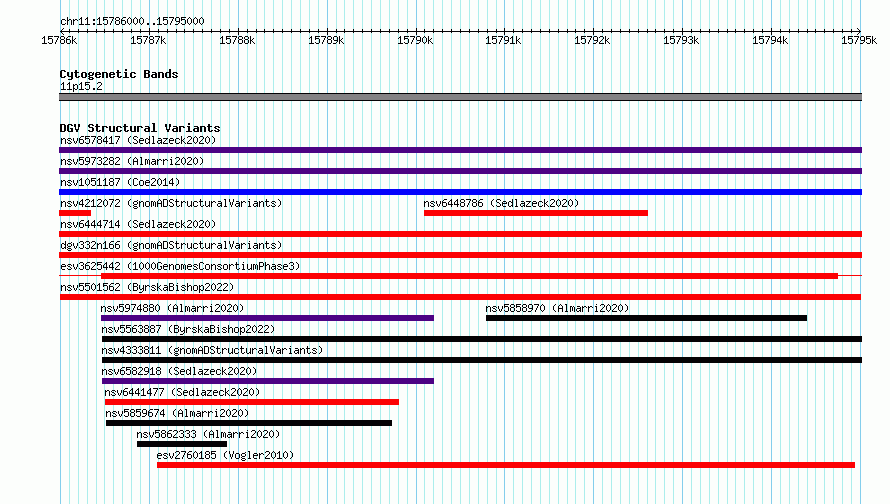Open nsv5858970 (Almarri2020) label
890x504 pixels.
coord(557,308)
